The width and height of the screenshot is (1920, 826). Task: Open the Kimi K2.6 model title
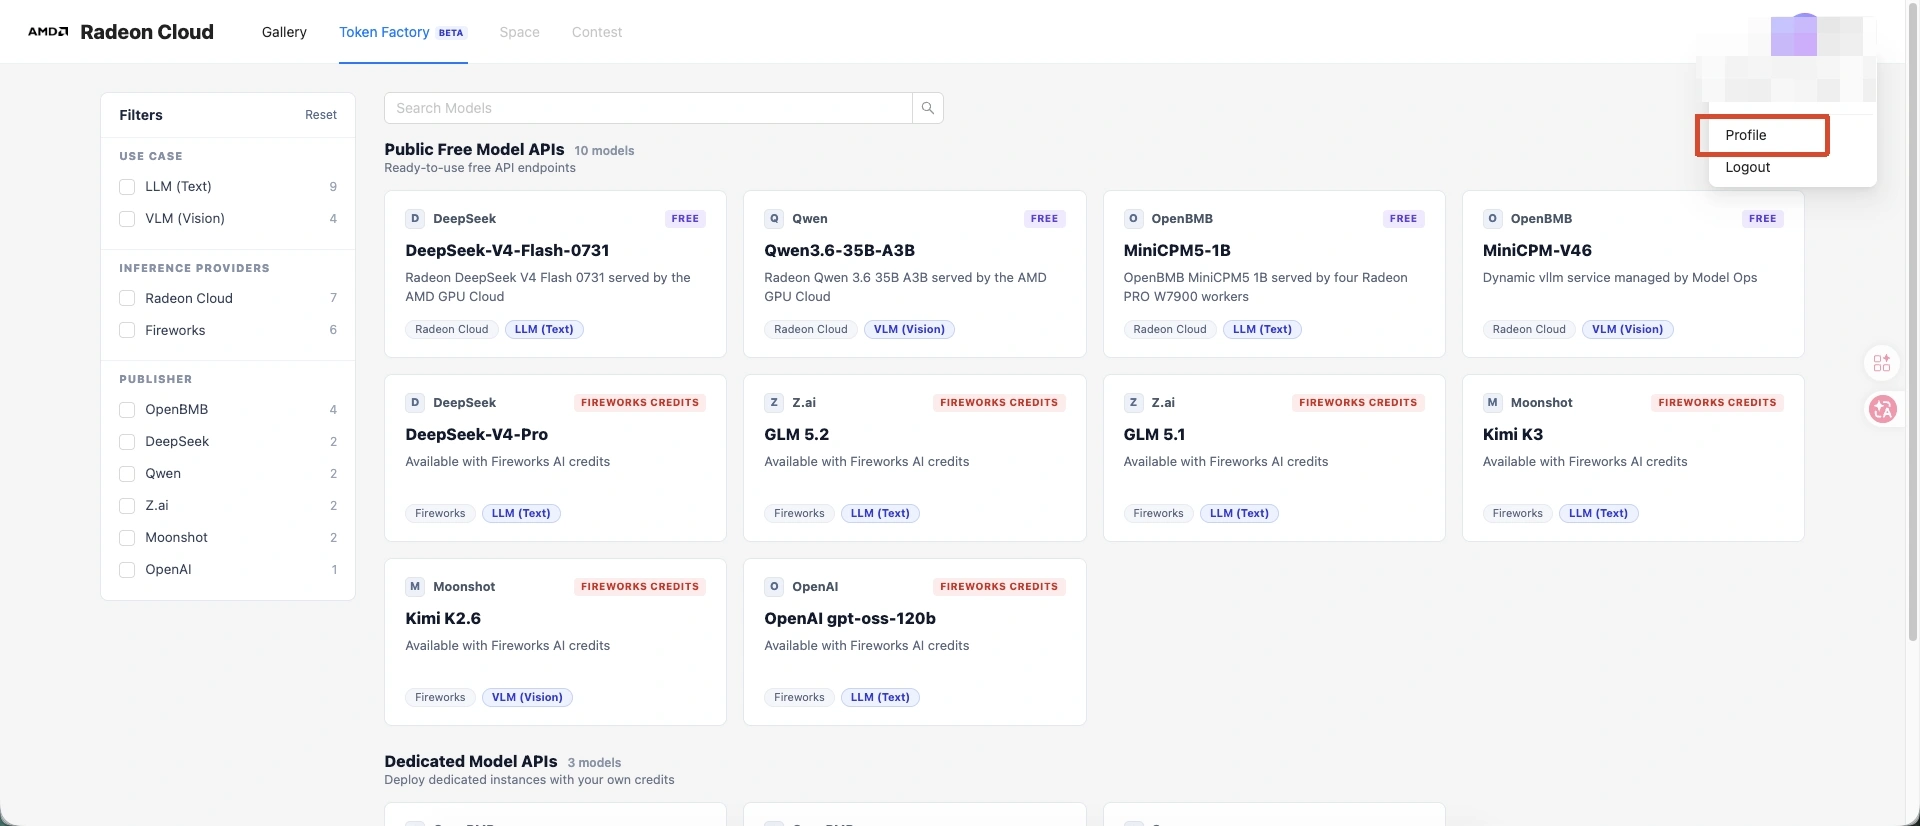443,618
